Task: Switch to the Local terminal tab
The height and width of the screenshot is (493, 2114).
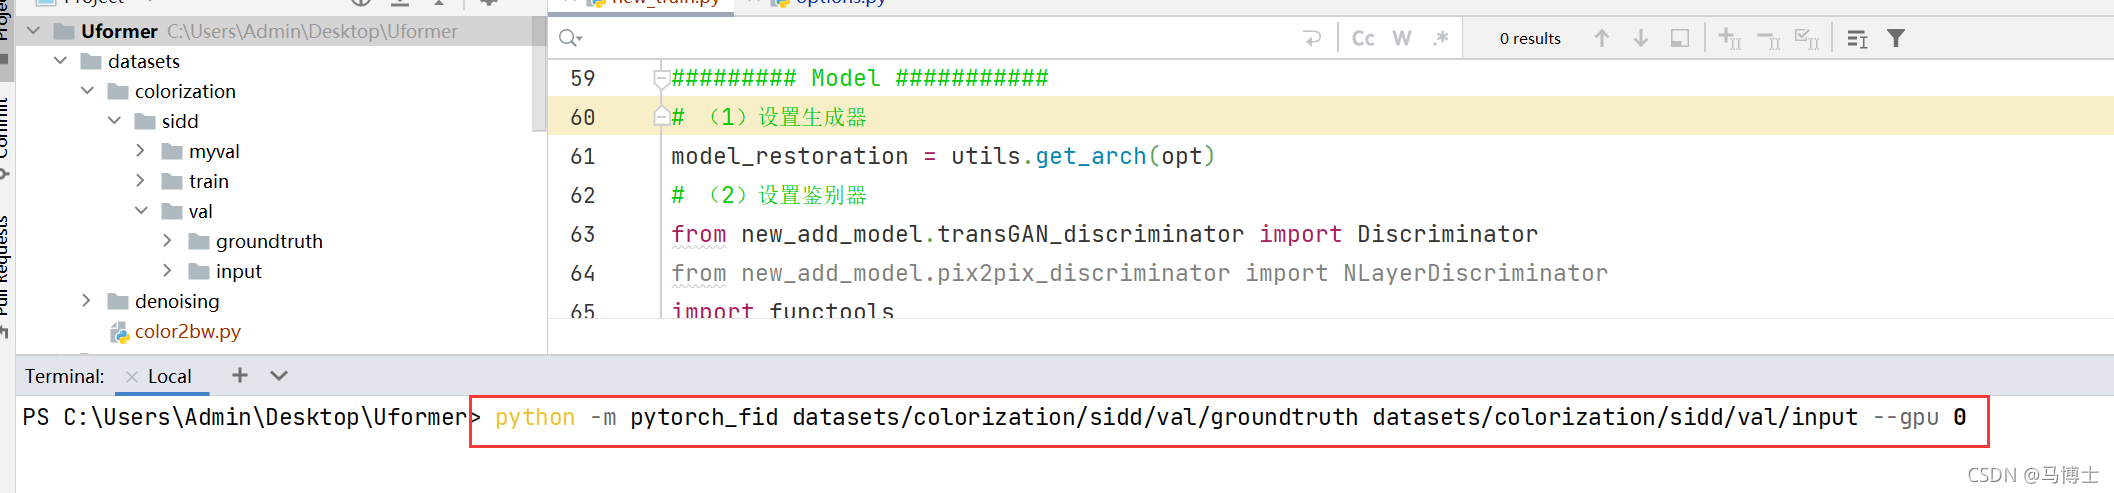Action: coord(169,376)
